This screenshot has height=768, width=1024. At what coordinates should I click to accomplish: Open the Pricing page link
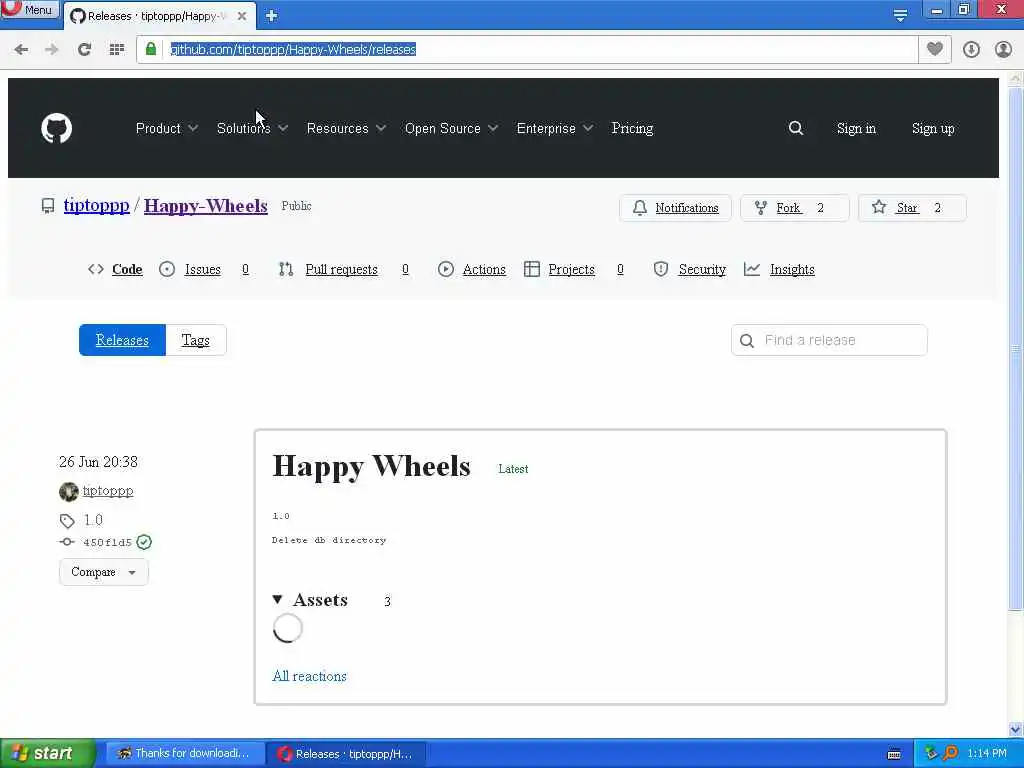click(632, 129)
